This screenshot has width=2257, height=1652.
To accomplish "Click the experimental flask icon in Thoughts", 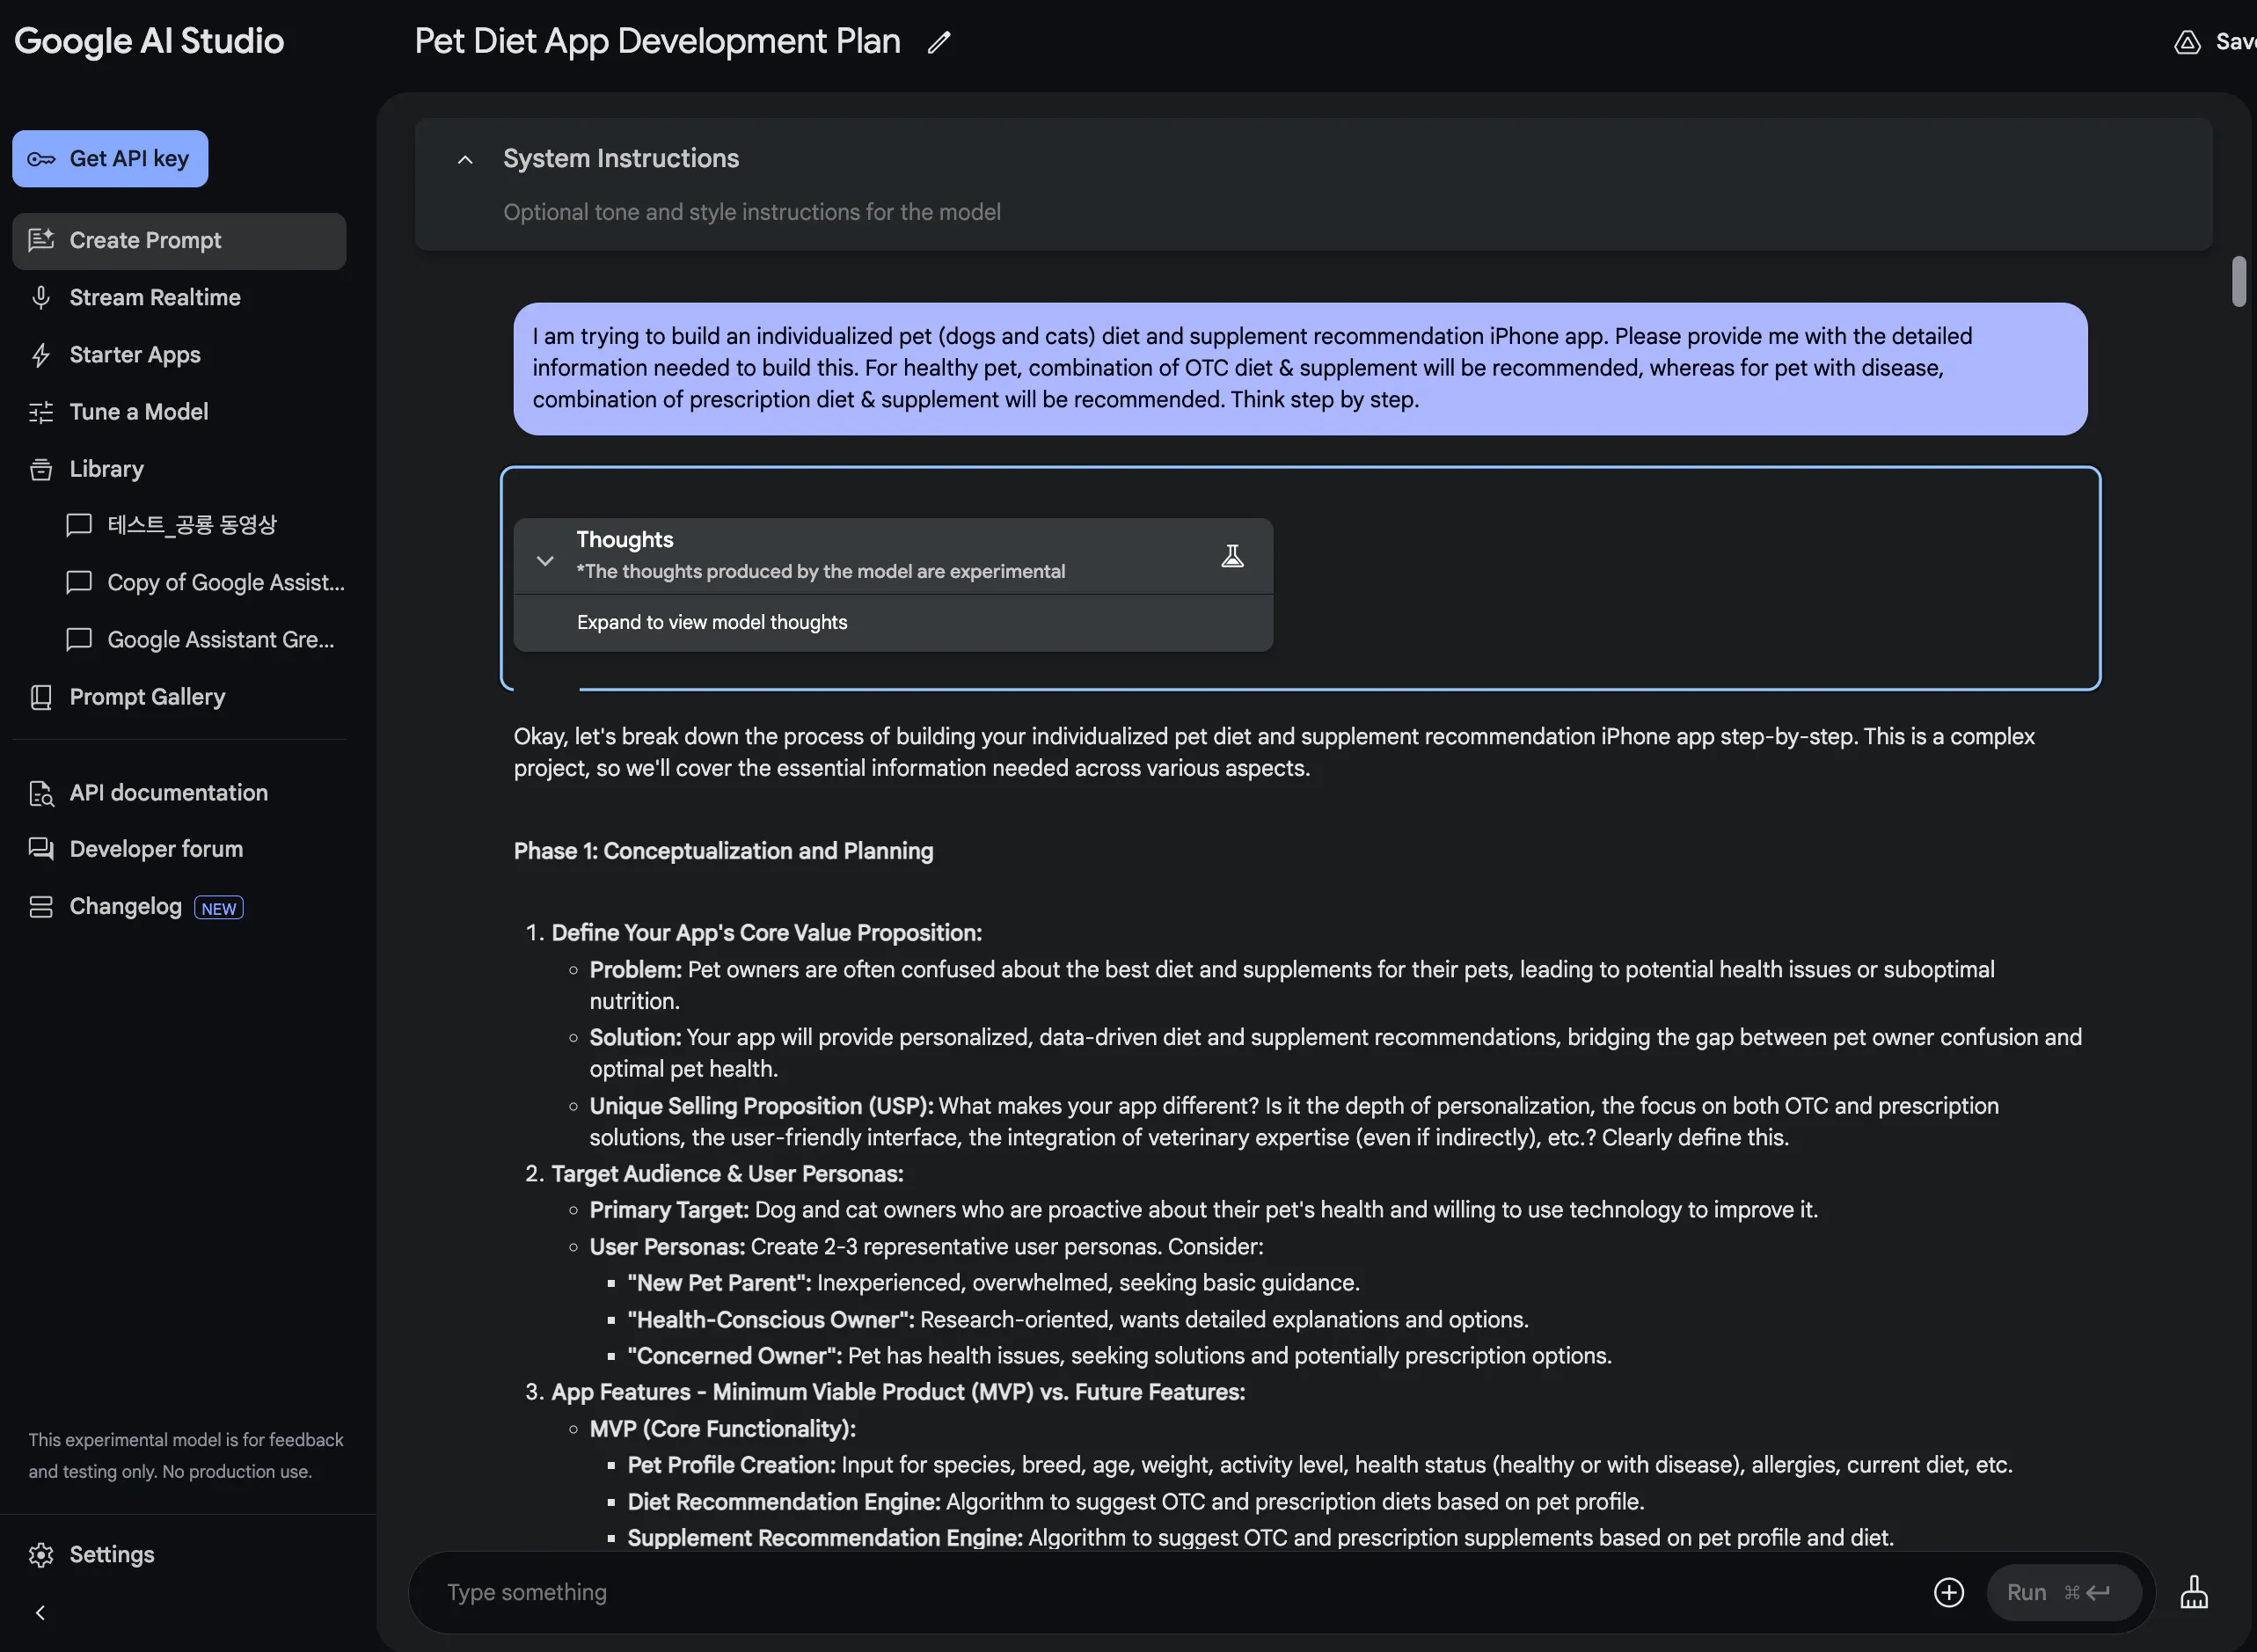I will tap(1232, 557).
